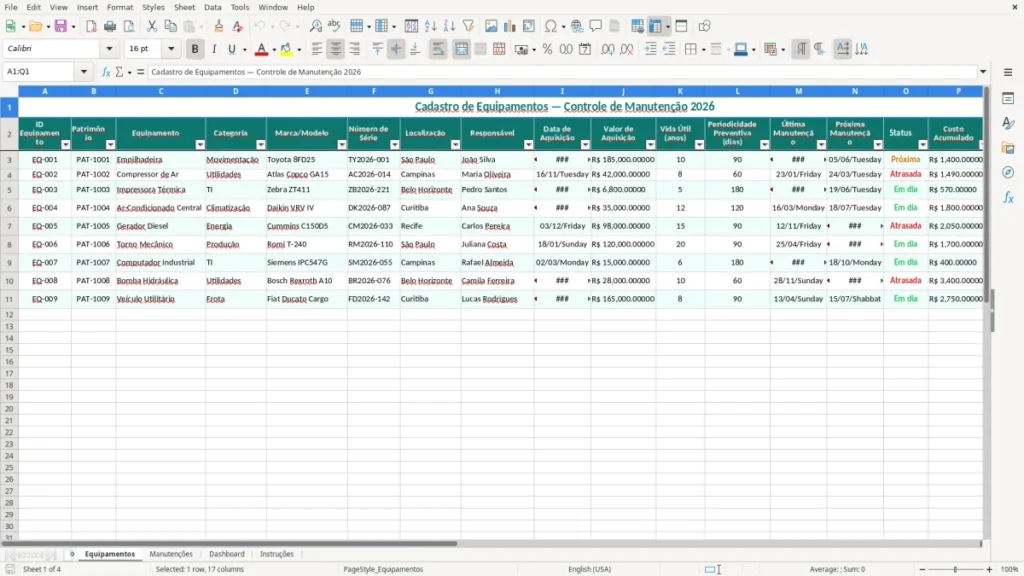The height and width of the screenshot is (576, 1024).
Task: Open the Equipamento column filter dropdown
Action: pyautogui.click(x=200, y=145)
